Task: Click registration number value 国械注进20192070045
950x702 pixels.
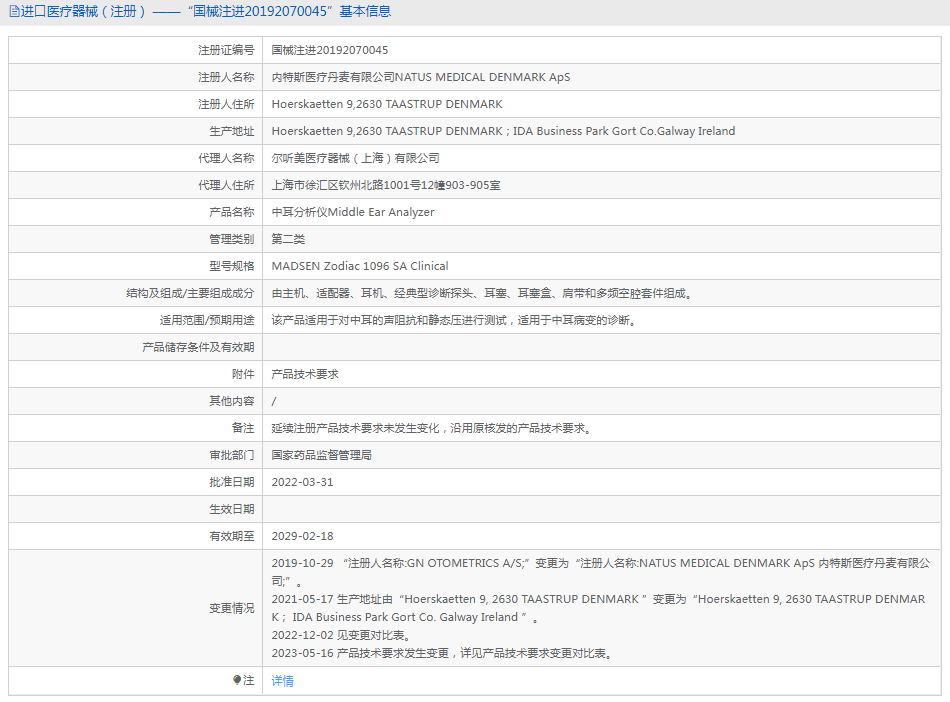Action: tap(330, 50)
